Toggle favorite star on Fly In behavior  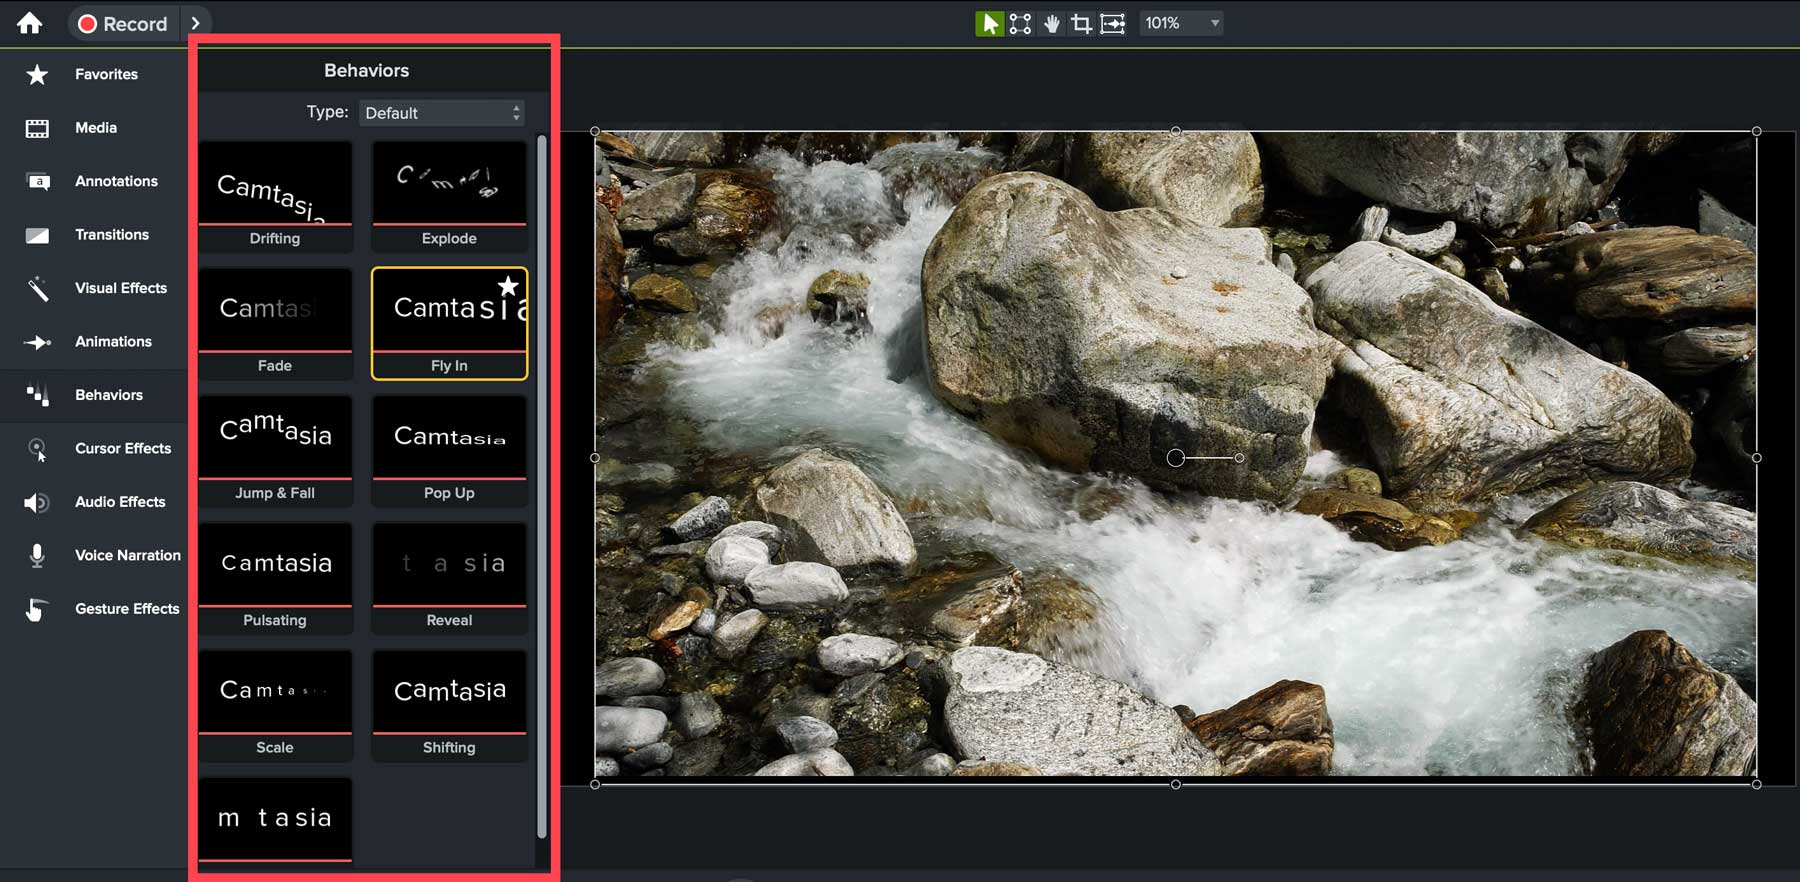pos(508,287)
